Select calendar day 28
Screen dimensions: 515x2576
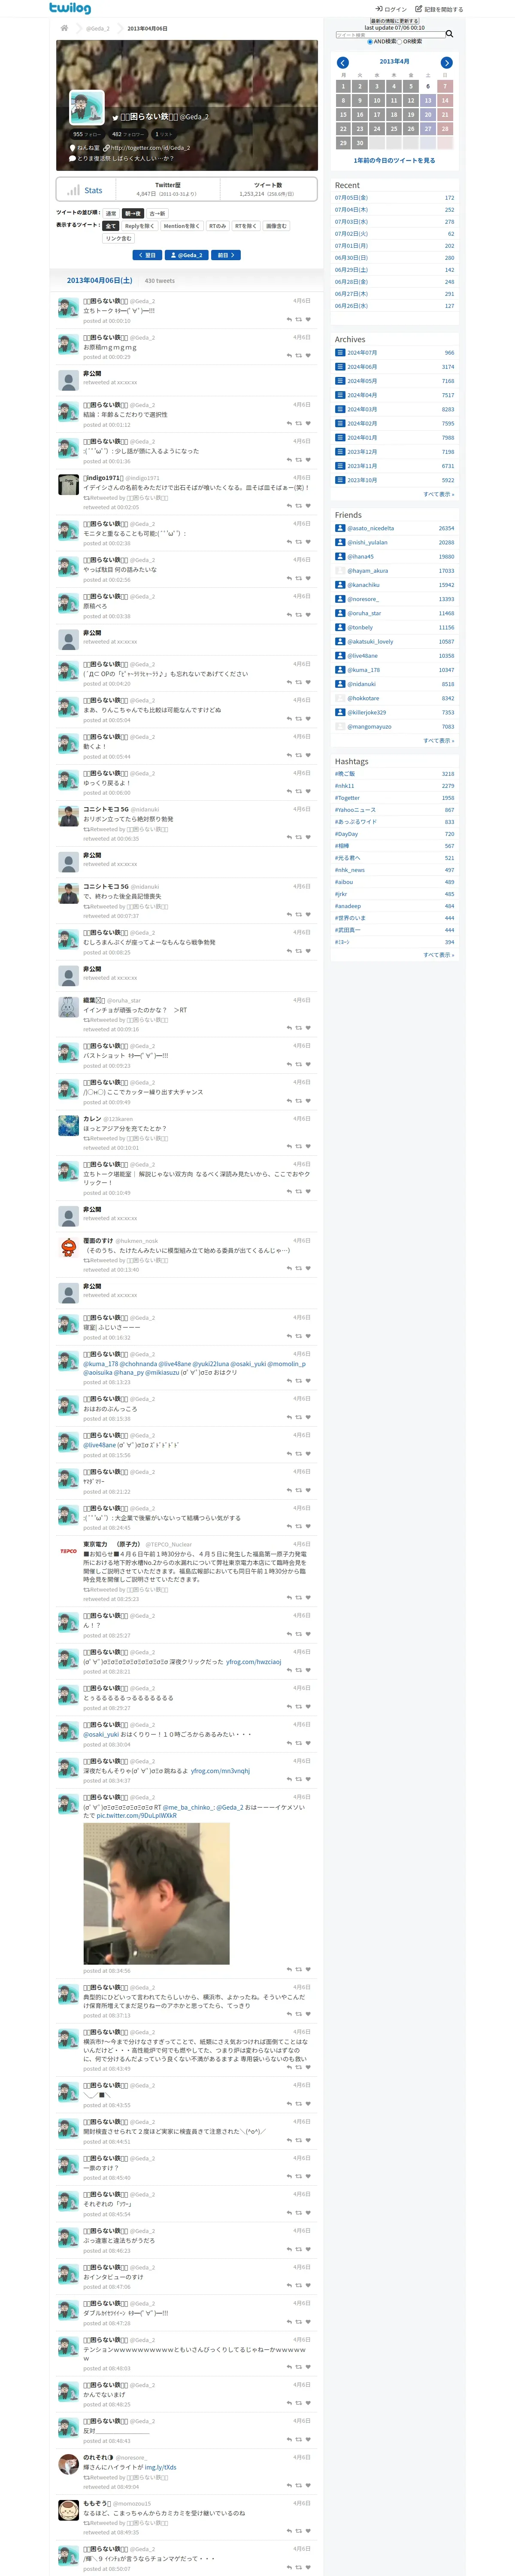coord(445,129)
